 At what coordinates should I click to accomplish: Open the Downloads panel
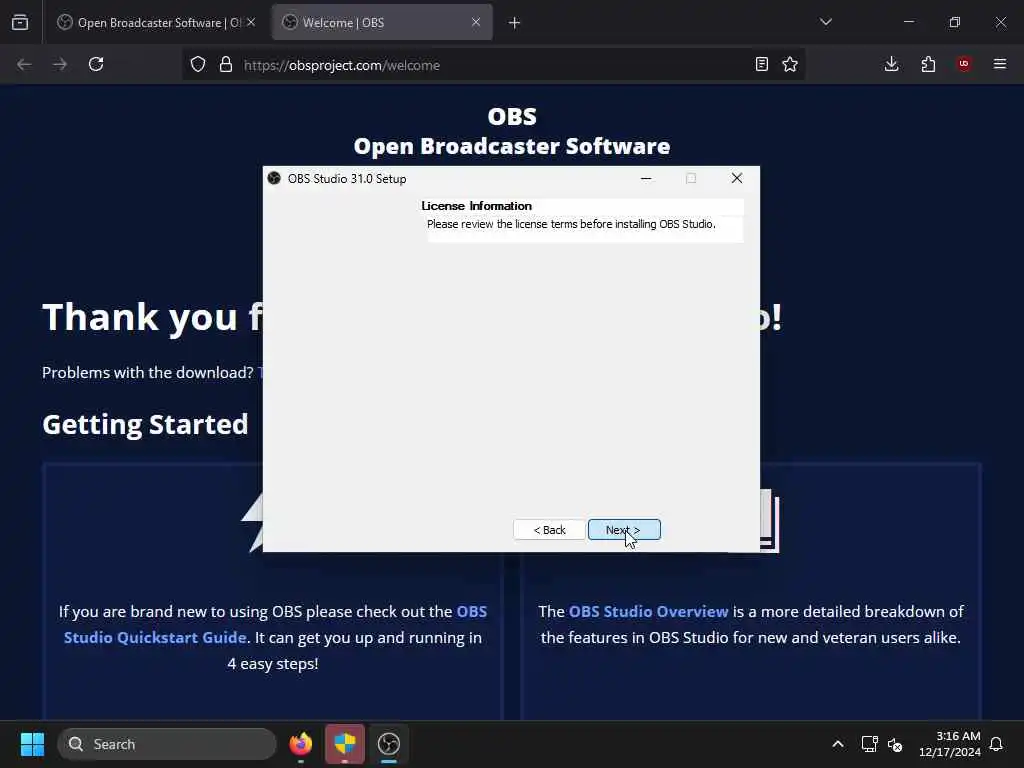pyautogui.click(x=891, y=65)
